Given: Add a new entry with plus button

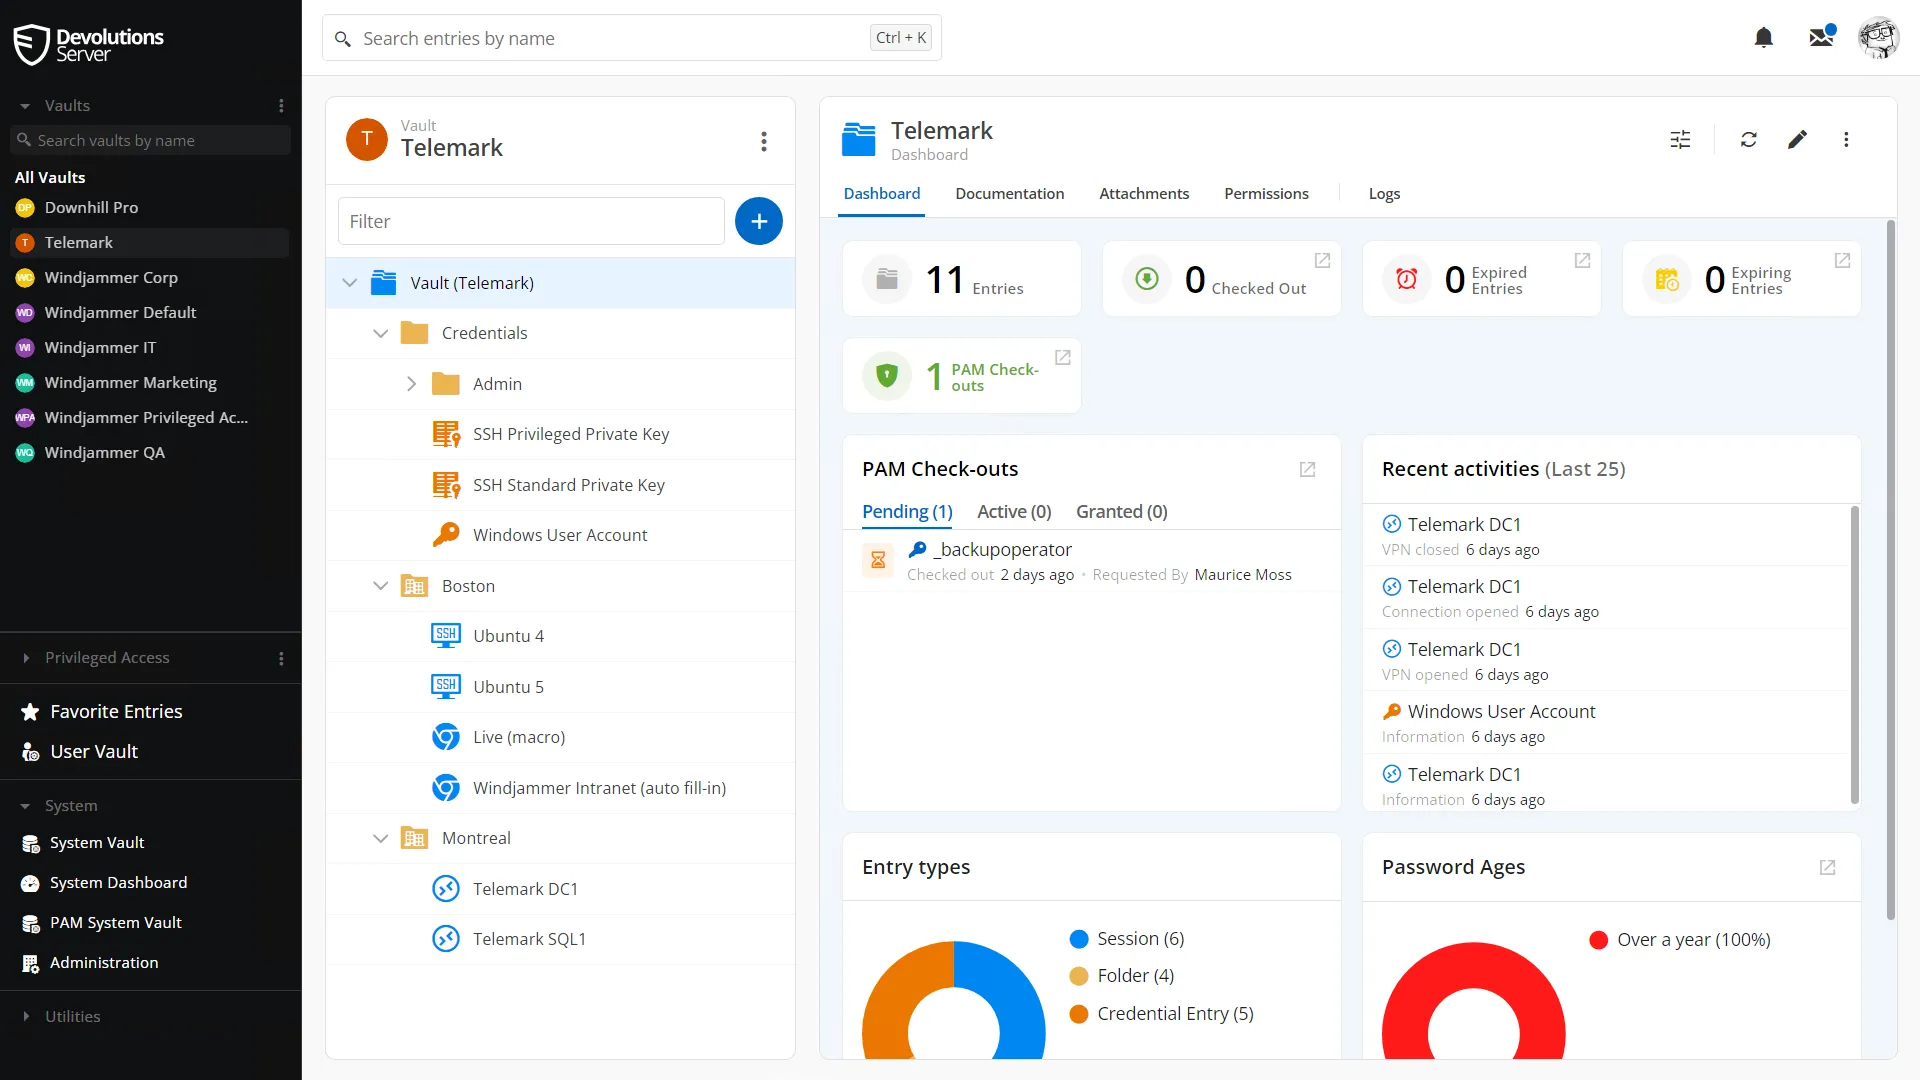Looking at the screenshot, I should pyautogui.click(x=759, y=221).
